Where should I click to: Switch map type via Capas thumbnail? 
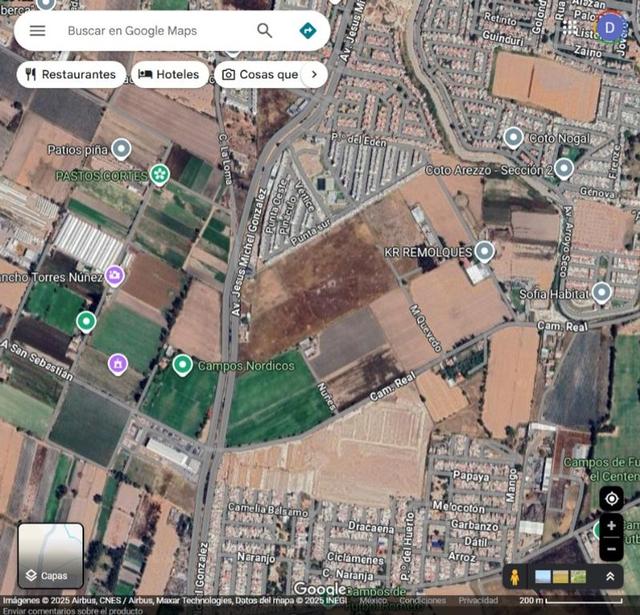51,555
